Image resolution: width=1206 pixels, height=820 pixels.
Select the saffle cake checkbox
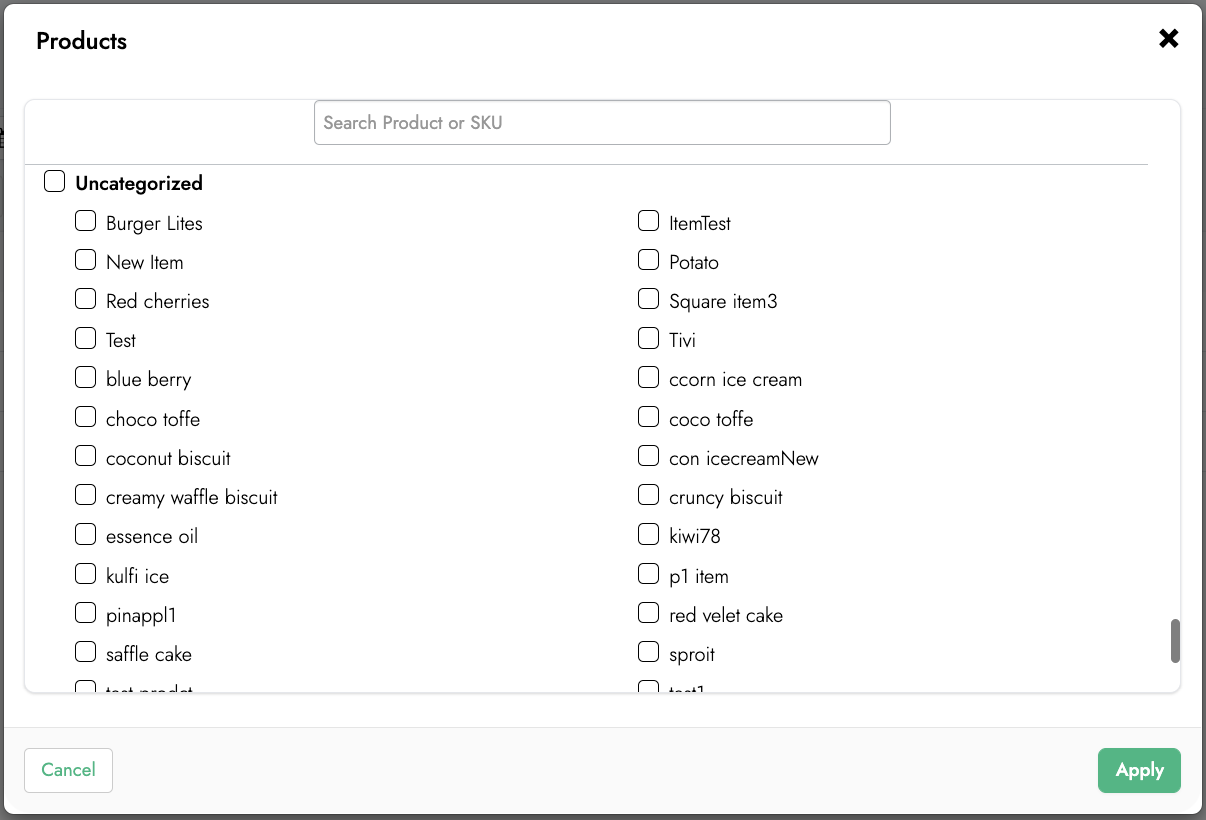point(86,652)
